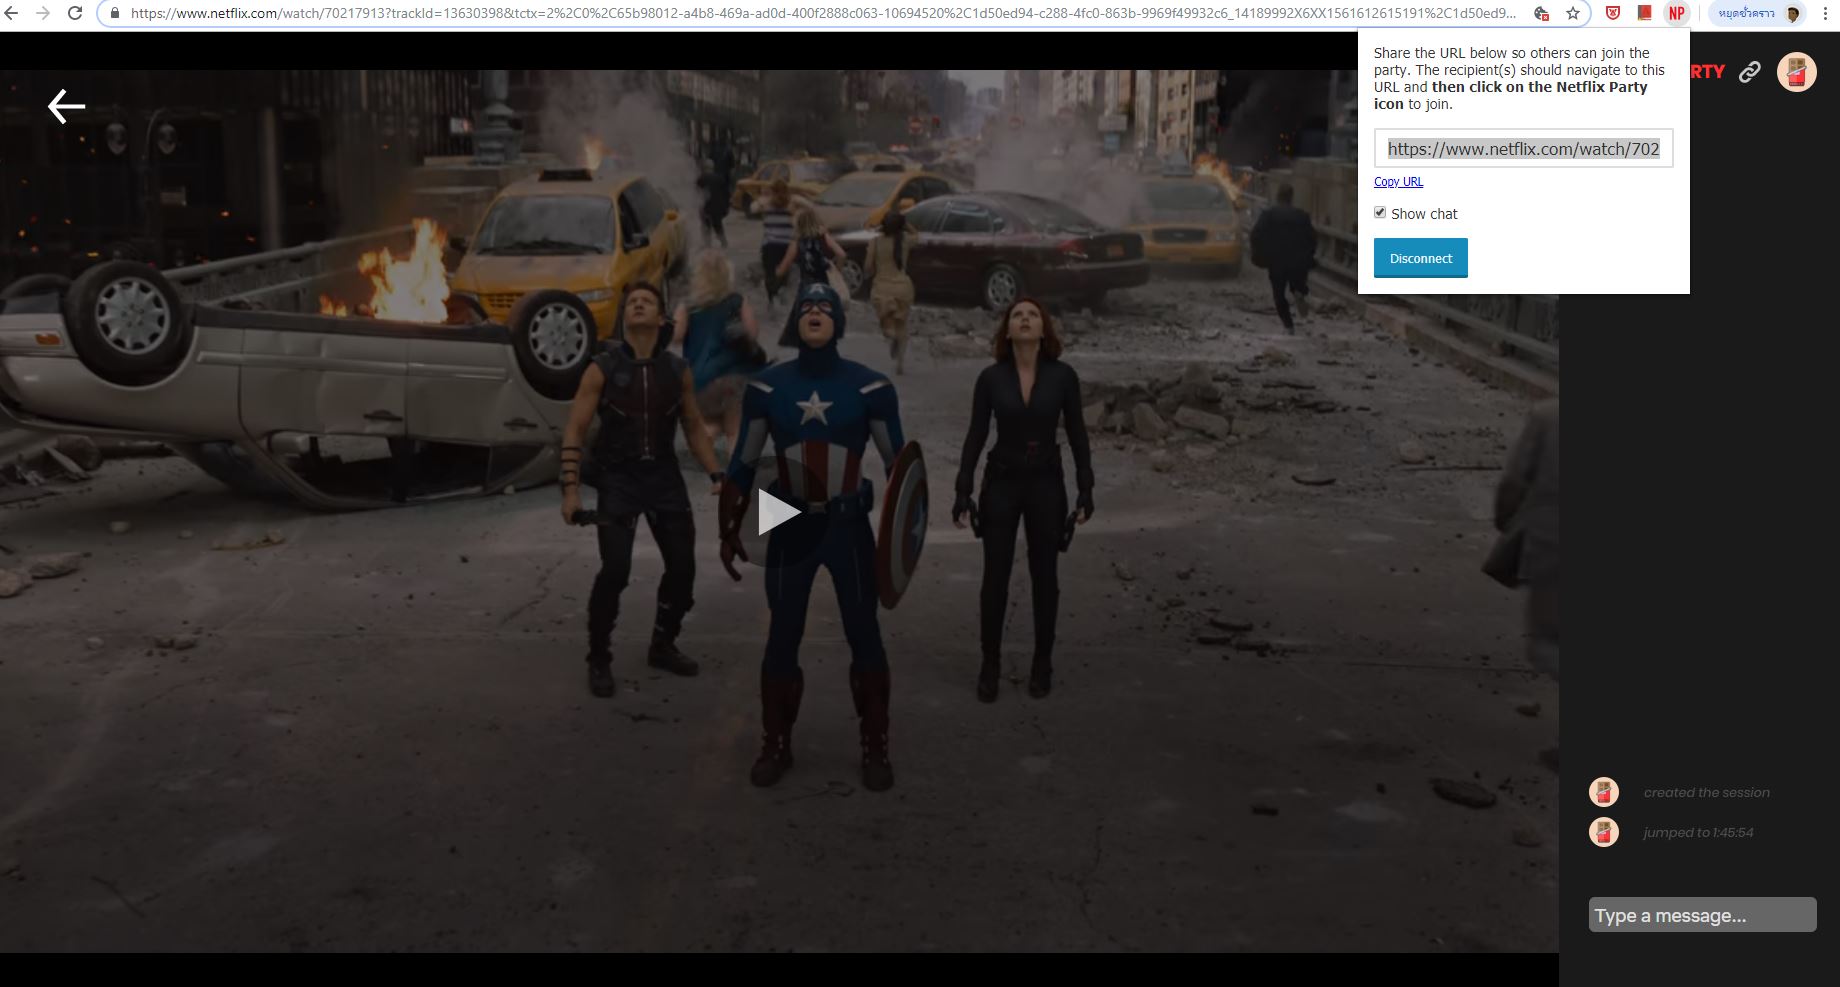Viewport: 1840px width, 987px height.
Task: Open the blocked cookies indicator icon
Action: pyautogui.click(x=1541, y=14)
